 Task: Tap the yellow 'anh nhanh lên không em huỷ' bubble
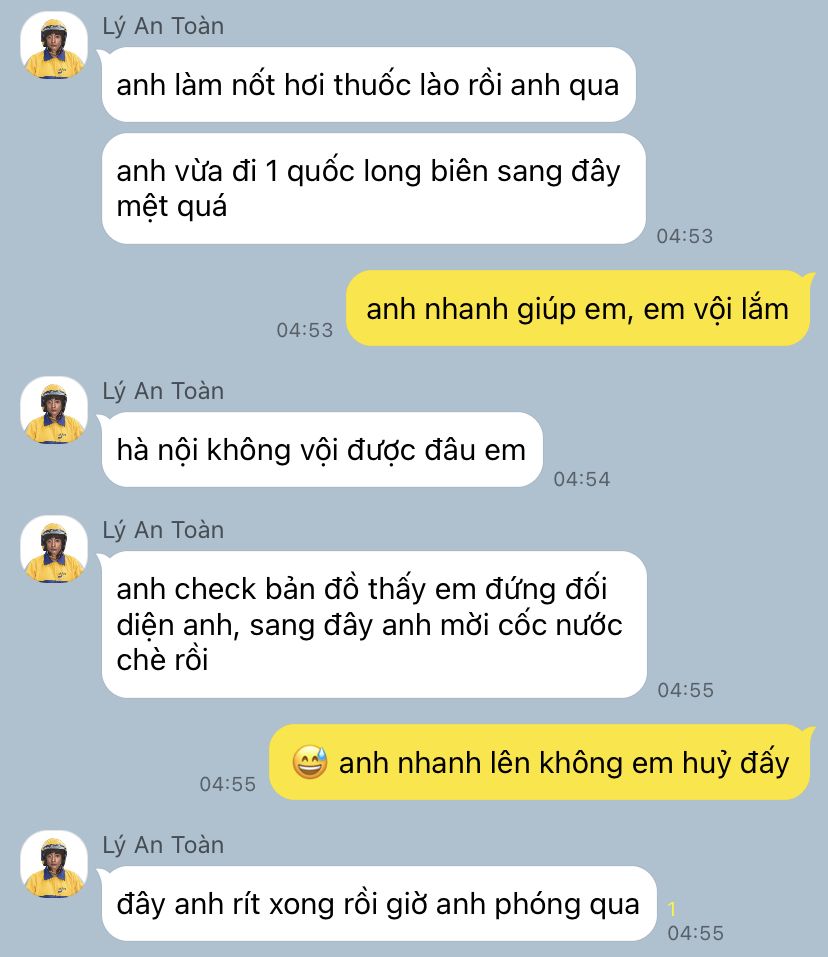coord(541,762)
